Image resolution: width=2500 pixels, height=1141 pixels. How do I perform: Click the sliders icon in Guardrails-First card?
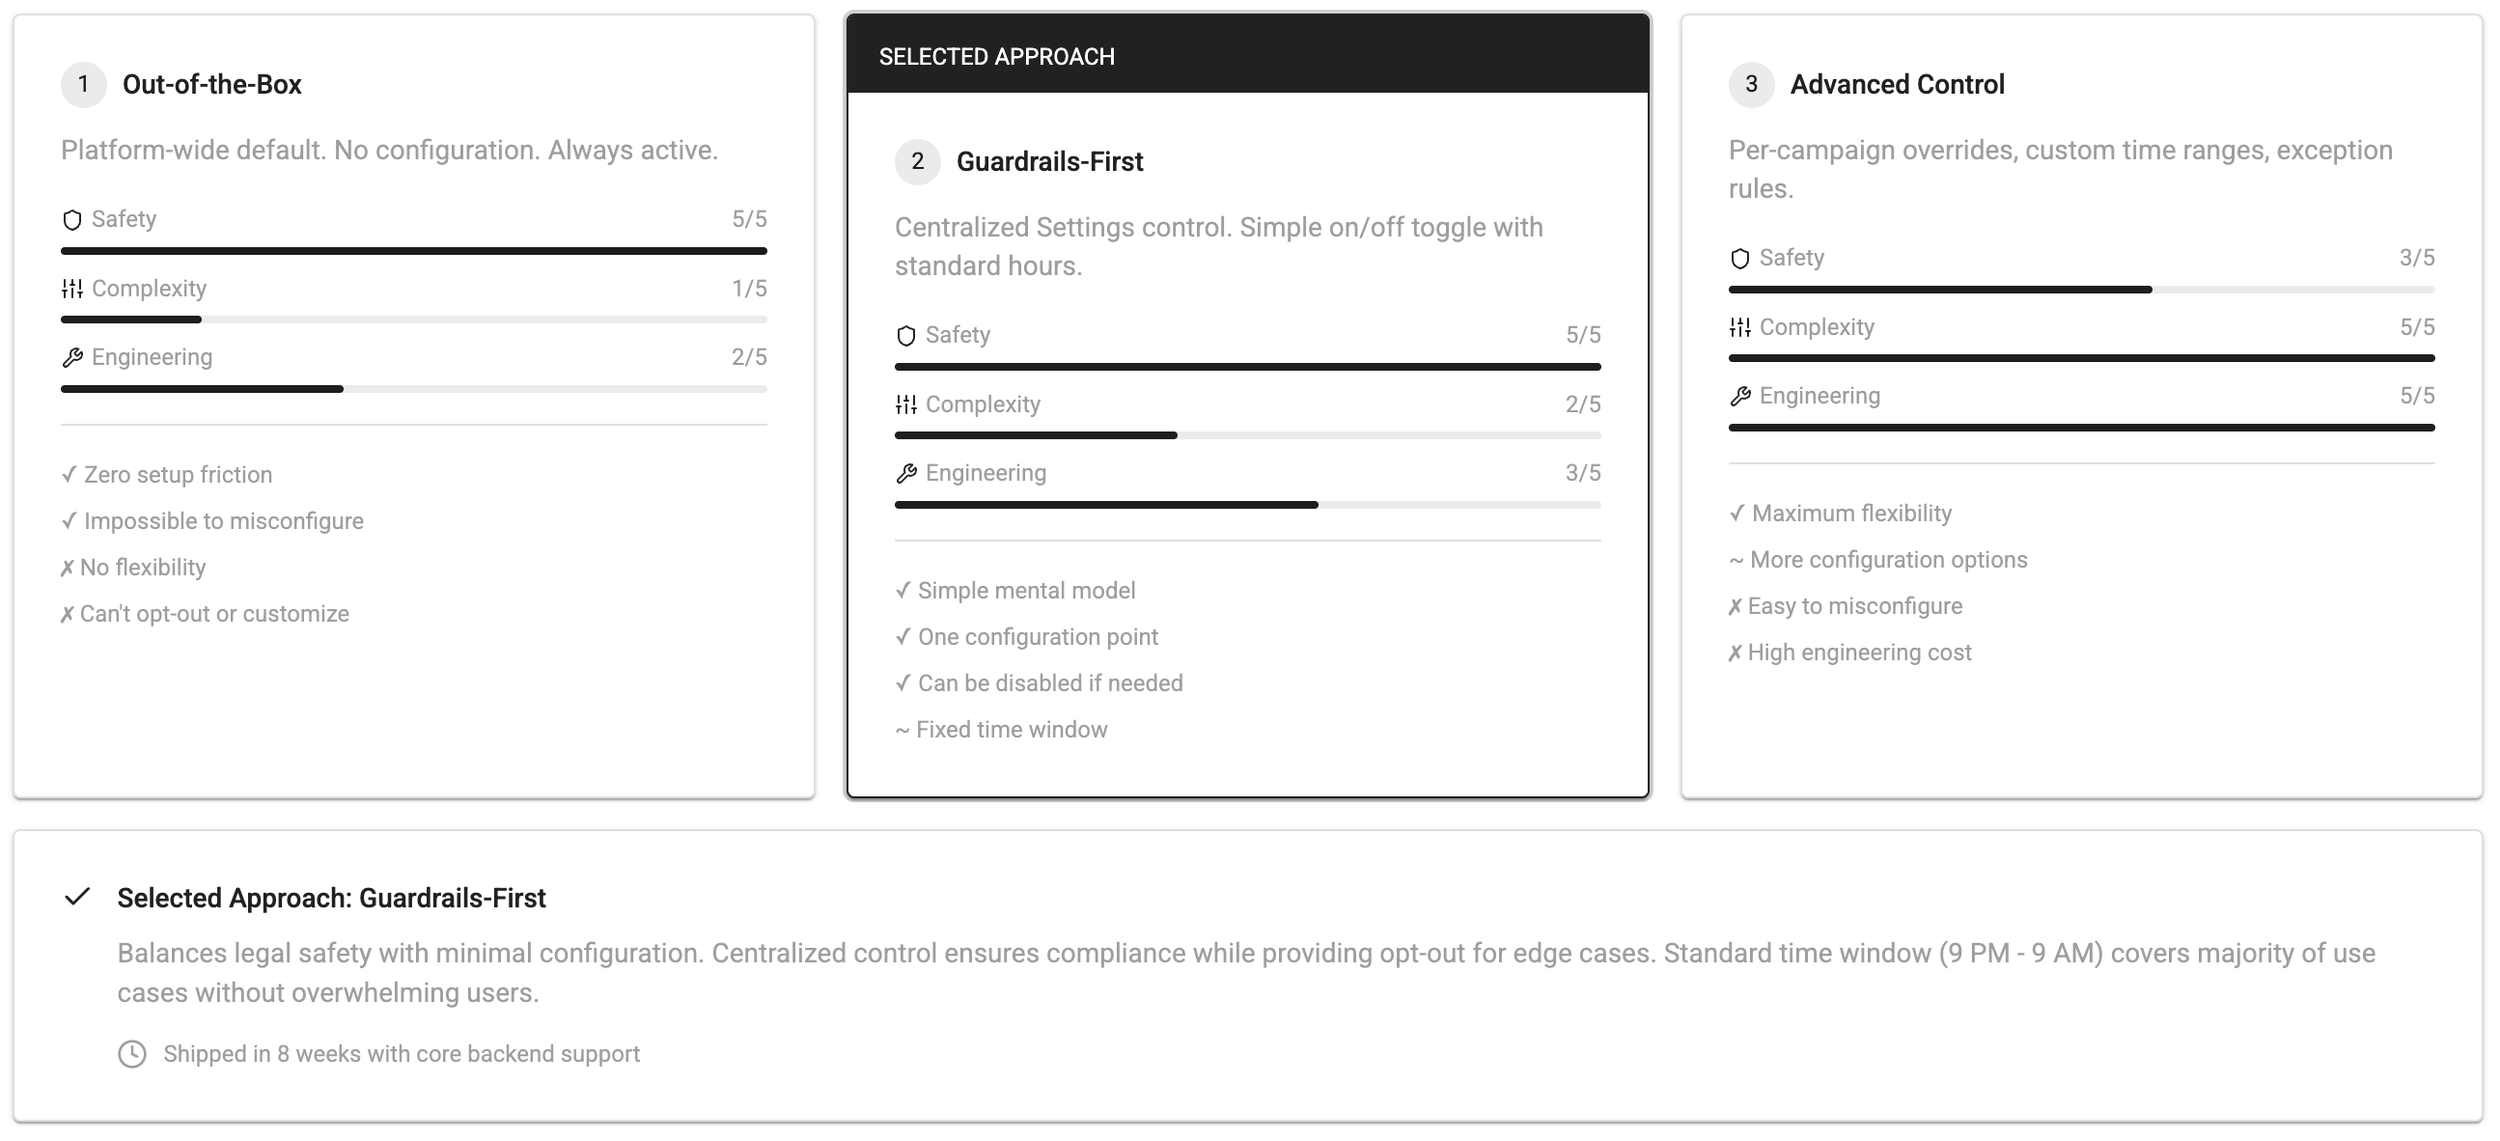point(906,405)
